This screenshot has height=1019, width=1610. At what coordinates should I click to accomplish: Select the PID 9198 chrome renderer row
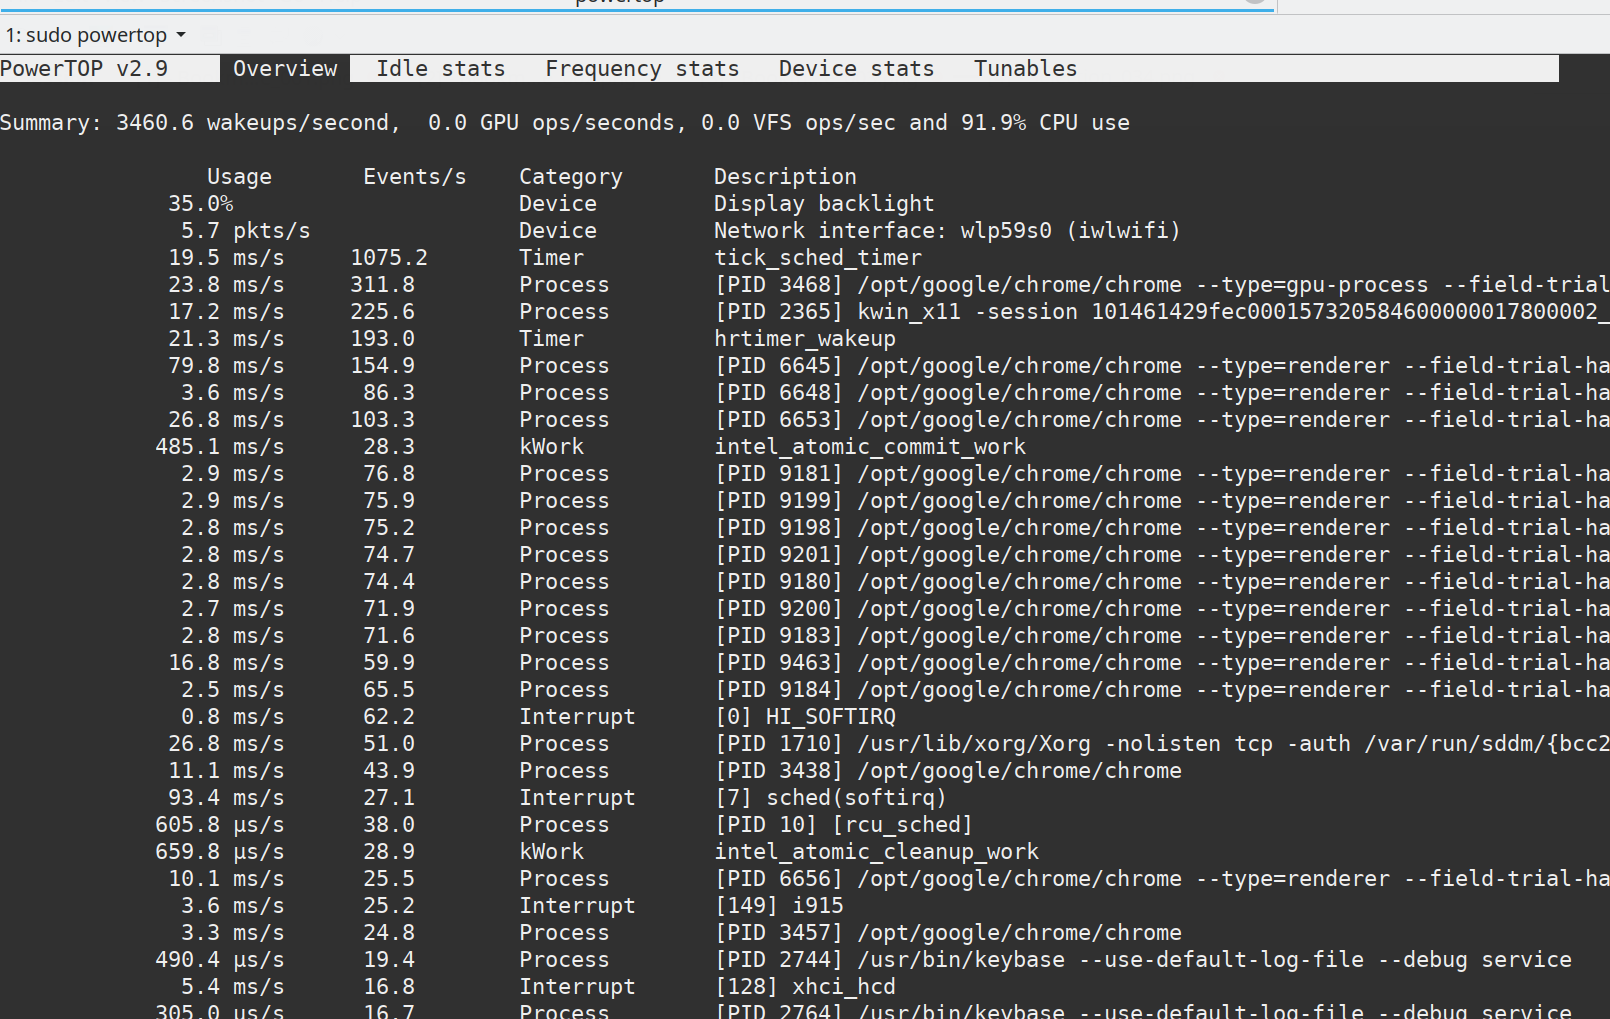[805, 527]
